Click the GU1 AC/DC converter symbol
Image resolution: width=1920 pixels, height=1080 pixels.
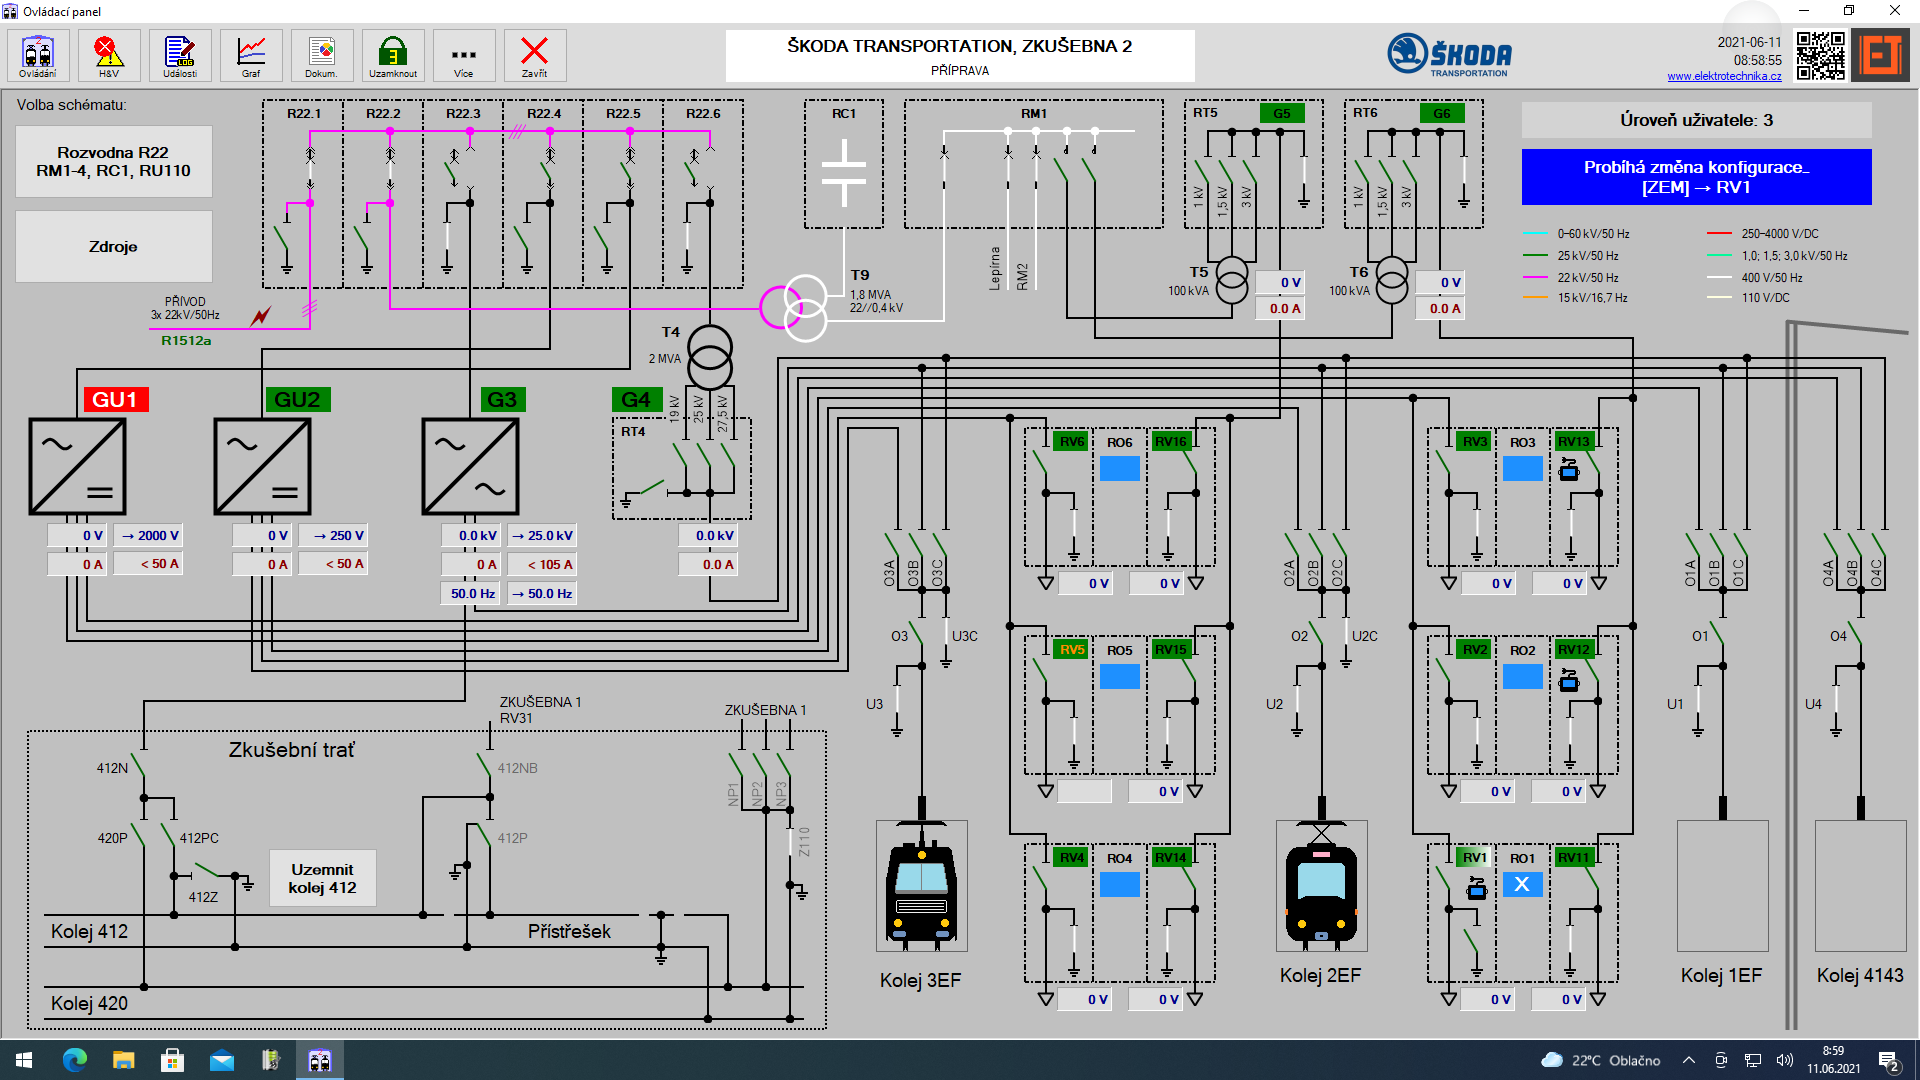[x=77, y=467]
